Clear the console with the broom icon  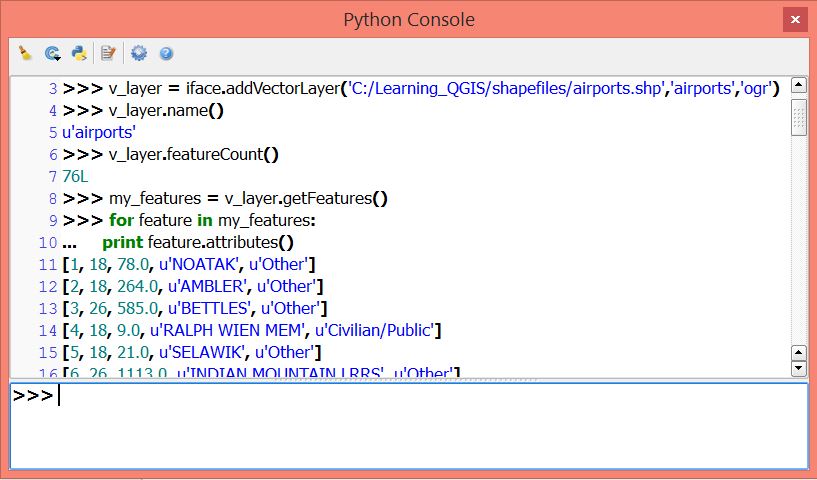click(x=24, y=53)
